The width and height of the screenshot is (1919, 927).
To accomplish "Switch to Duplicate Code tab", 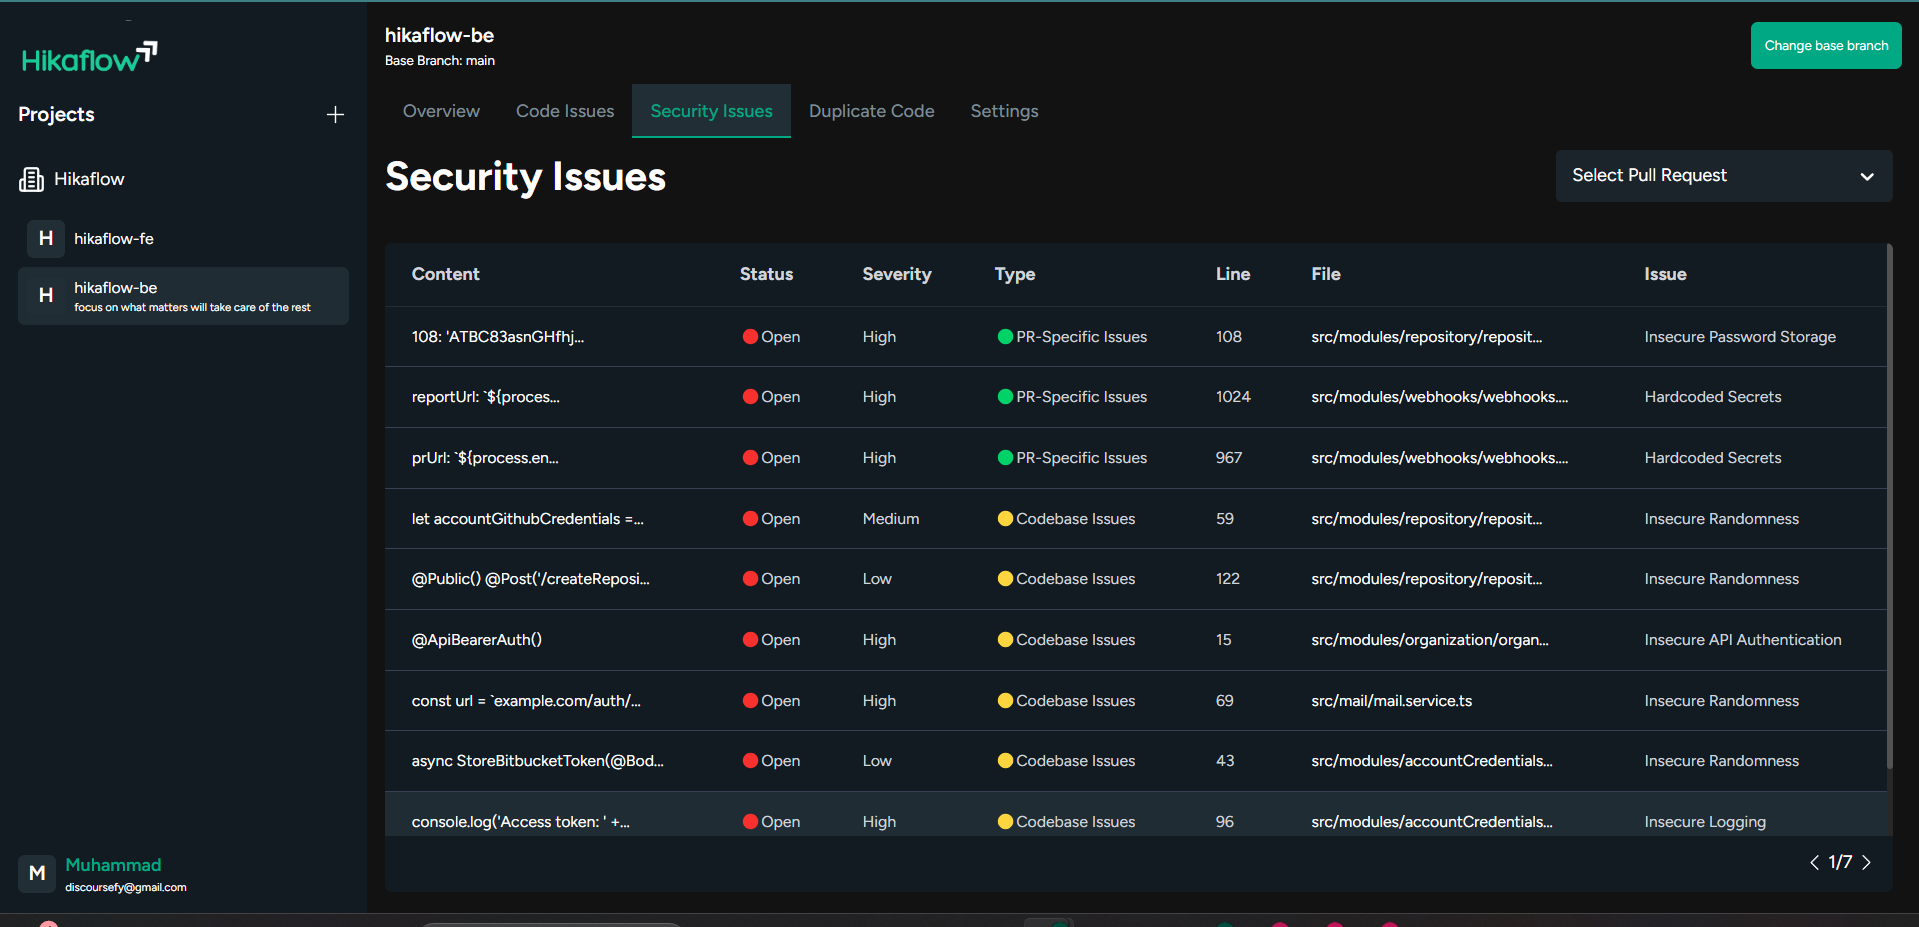I will (871, 111).
